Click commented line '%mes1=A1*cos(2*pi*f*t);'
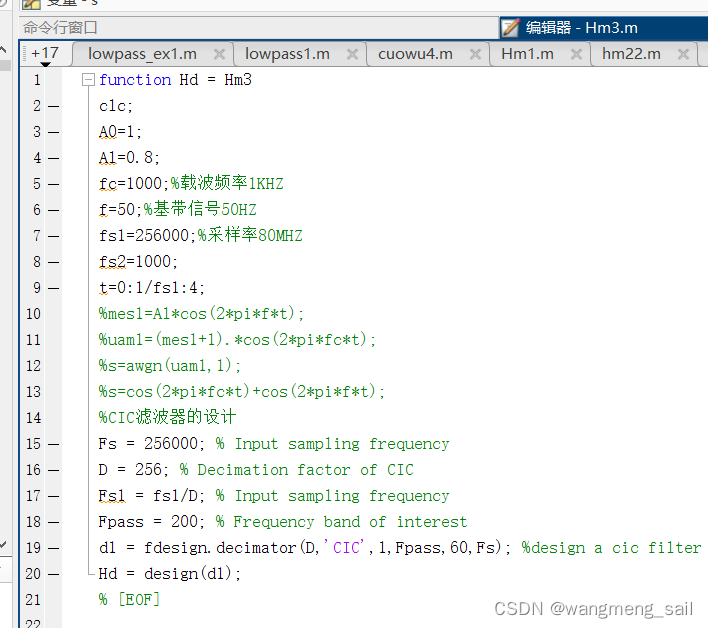Image resolution: width=708 pixels, height=628 pixels. coord(201,314)
